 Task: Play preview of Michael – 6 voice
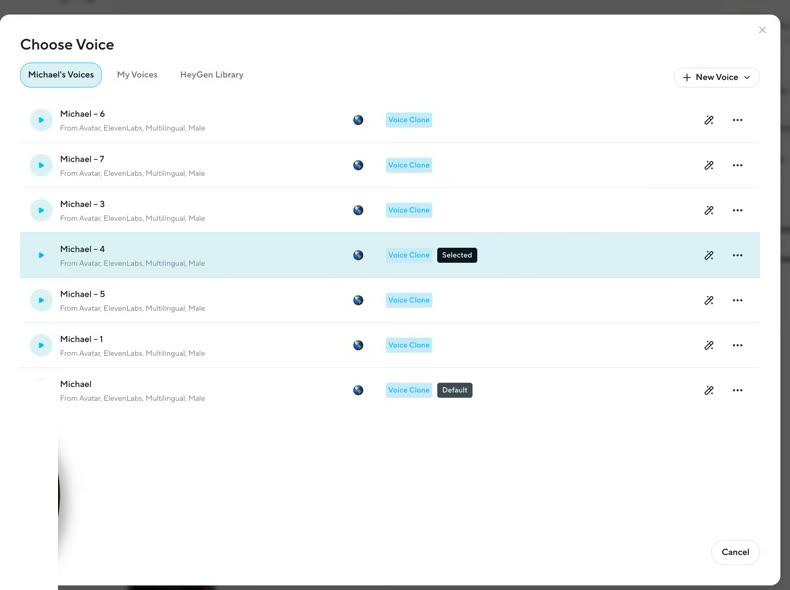coord(41,120)
